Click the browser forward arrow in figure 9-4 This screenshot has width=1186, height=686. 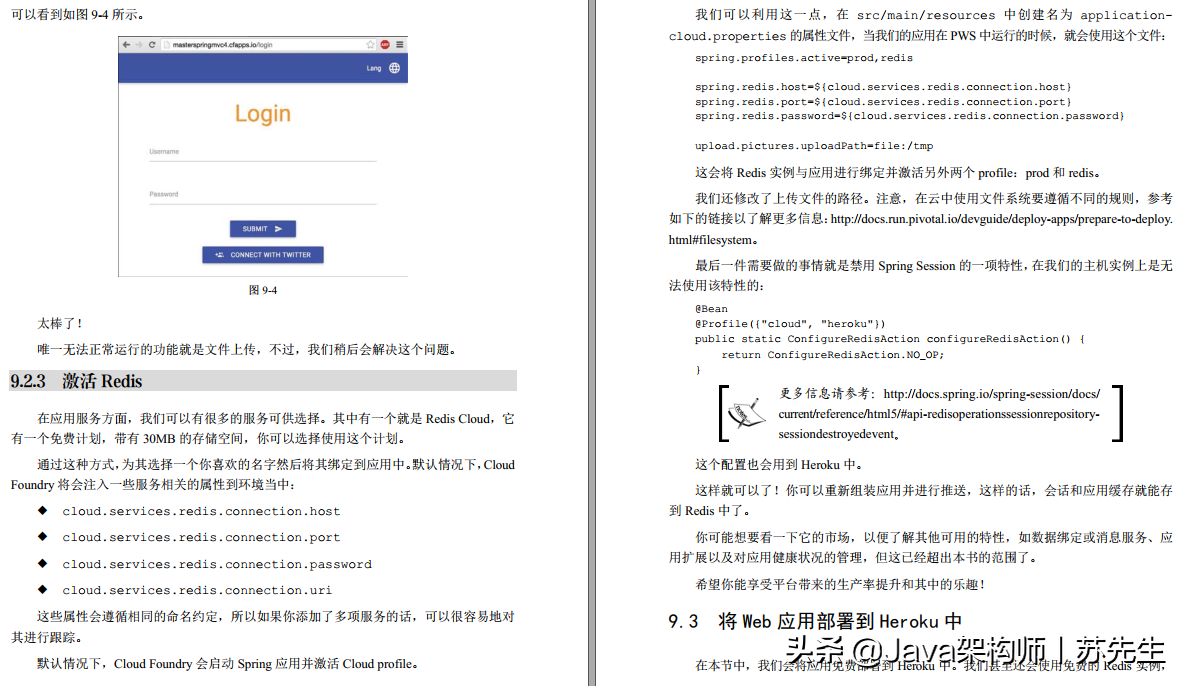138,45
